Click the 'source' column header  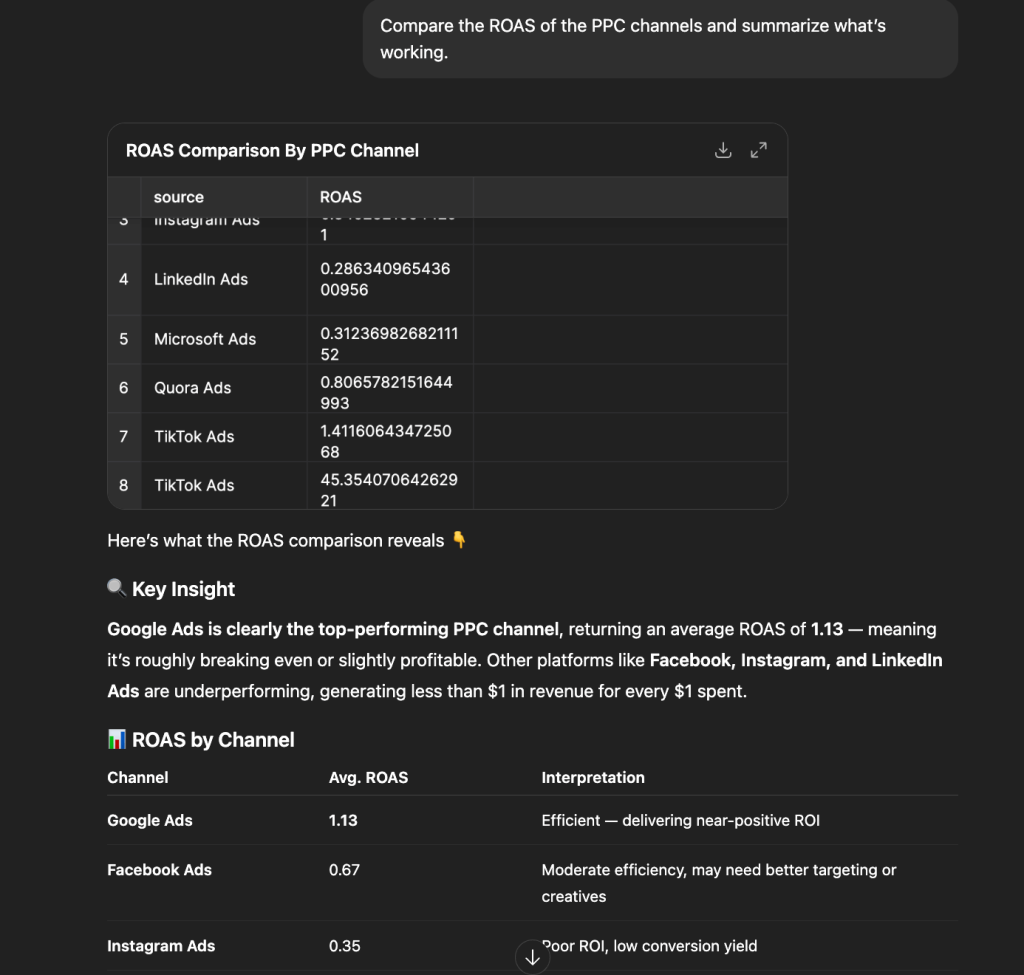pos(179,197)
